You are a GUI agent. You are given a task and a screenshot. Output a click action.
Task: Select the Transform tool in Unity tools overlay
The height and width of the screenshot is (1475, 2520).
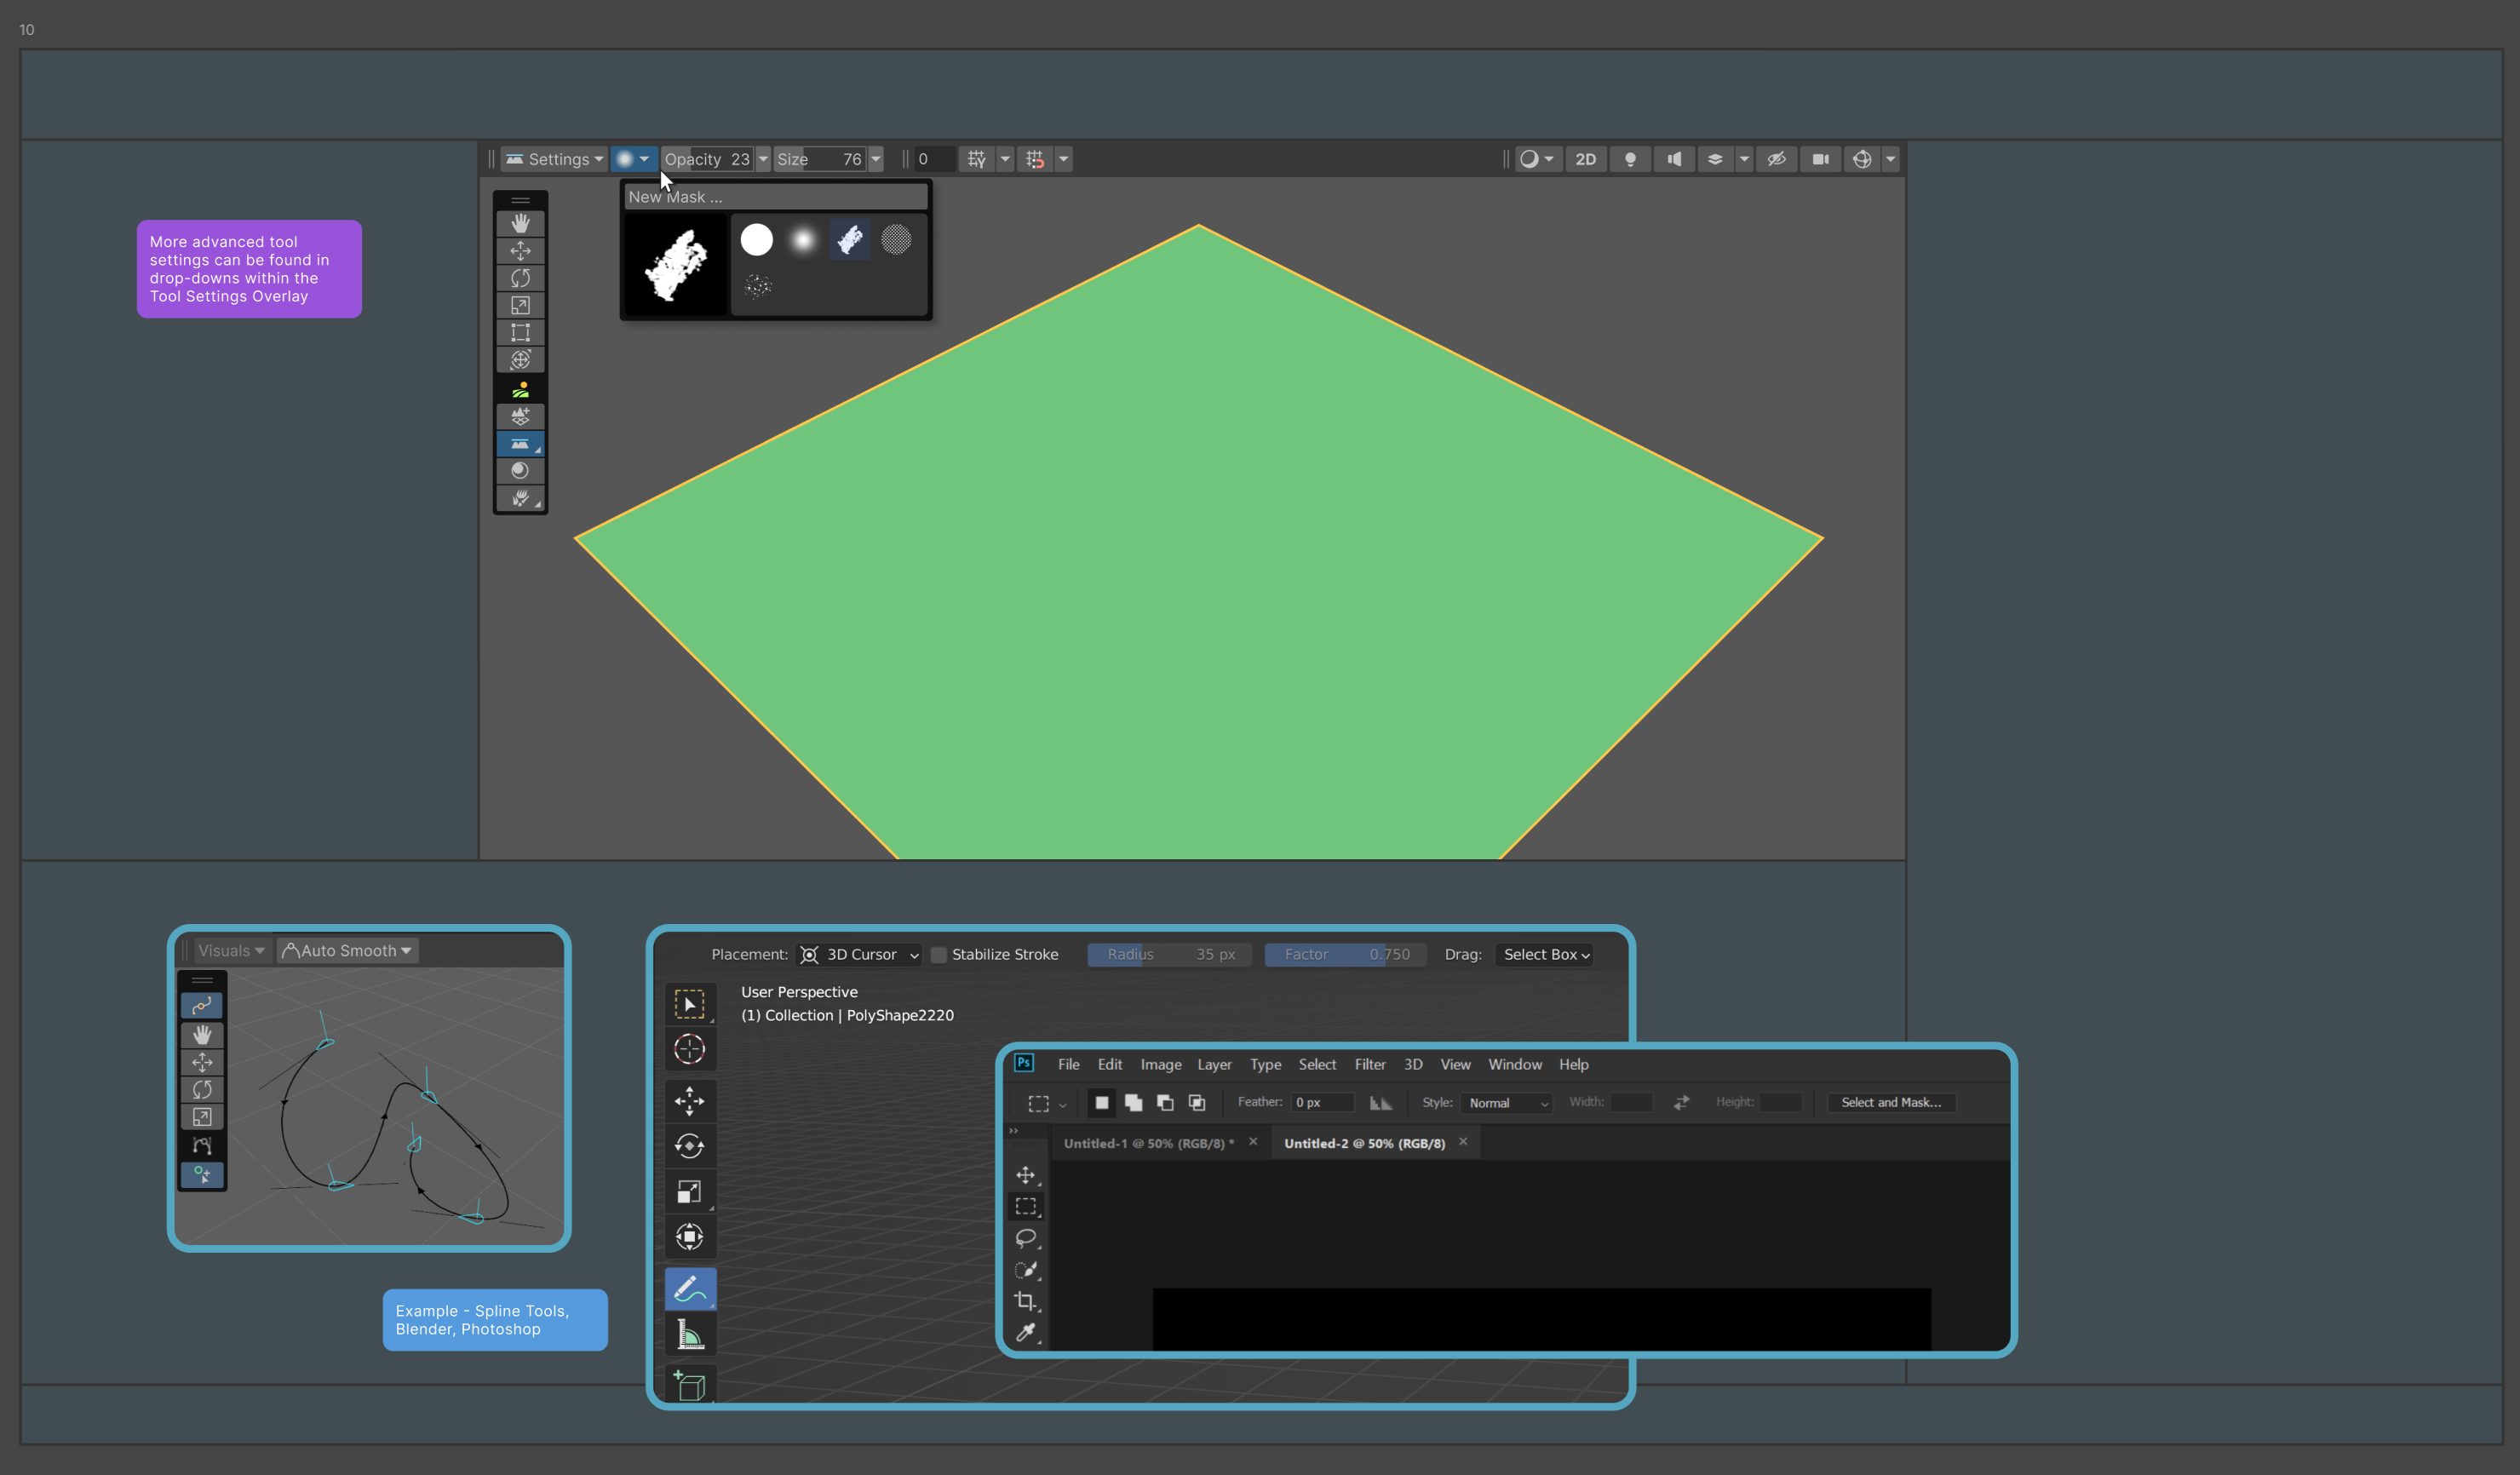[x=520, y=359]
